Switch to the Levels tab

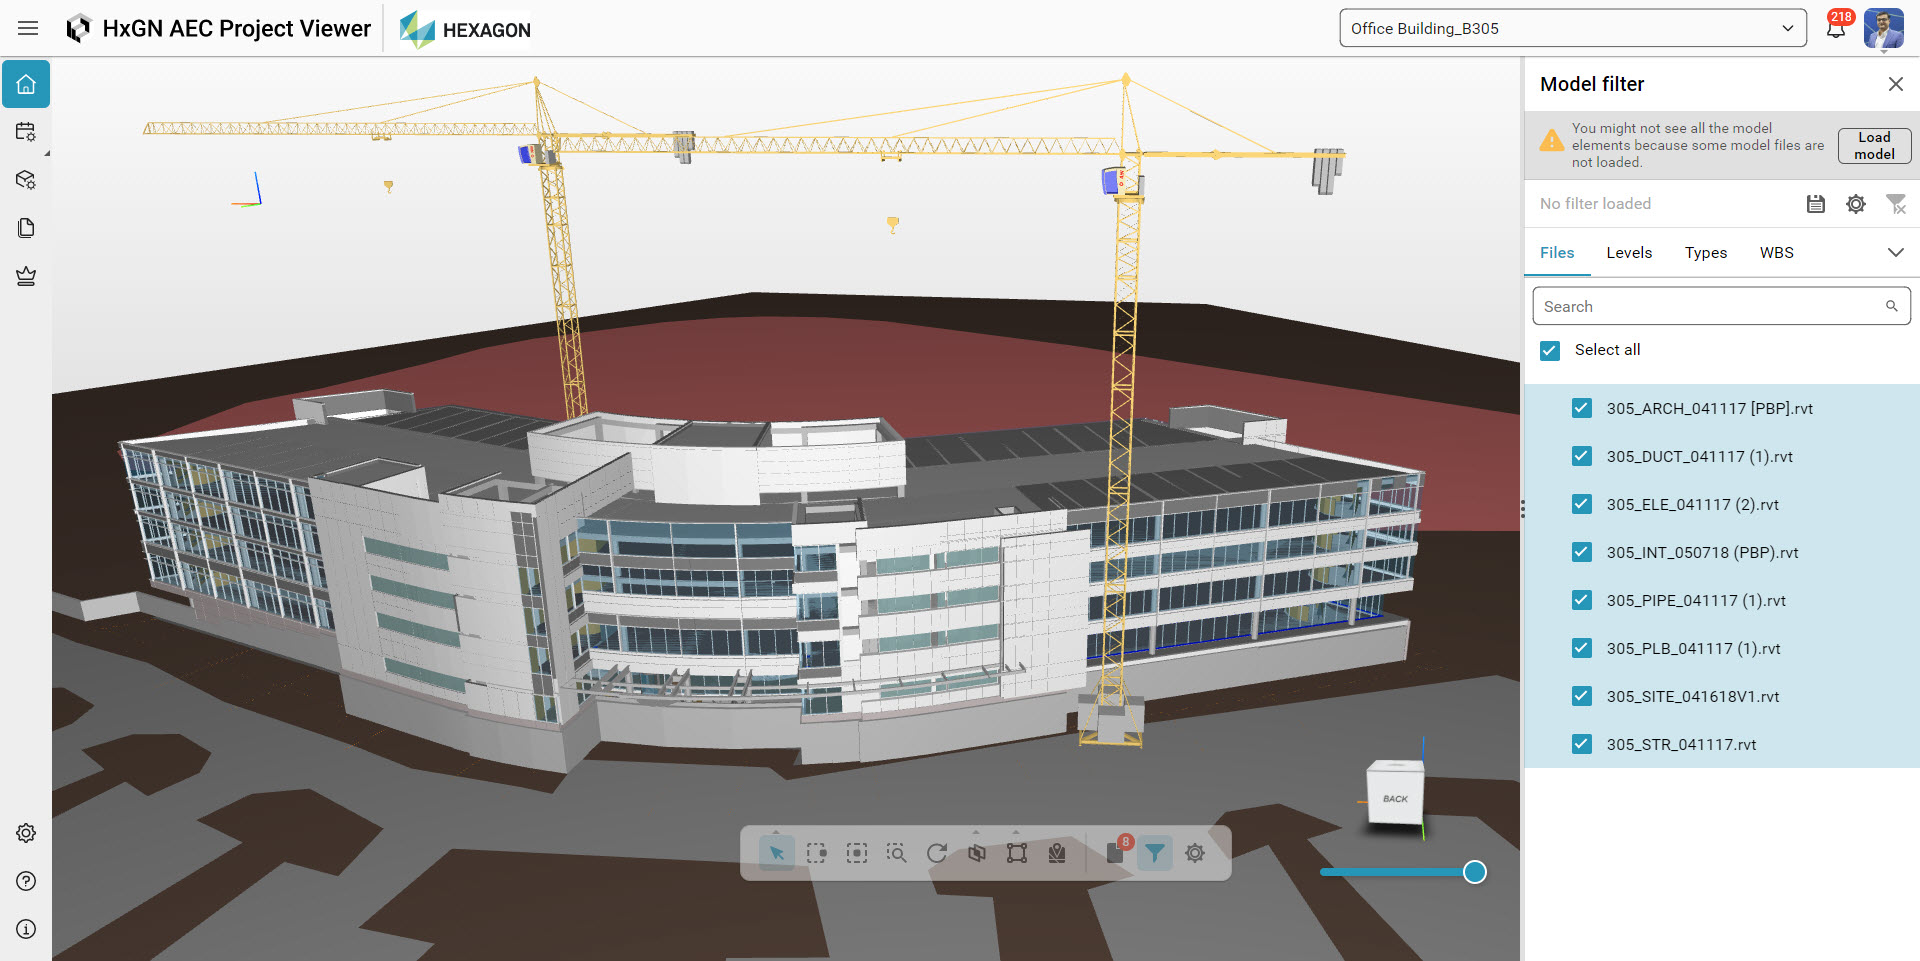pyautogui.click(x=1628, y=253)
